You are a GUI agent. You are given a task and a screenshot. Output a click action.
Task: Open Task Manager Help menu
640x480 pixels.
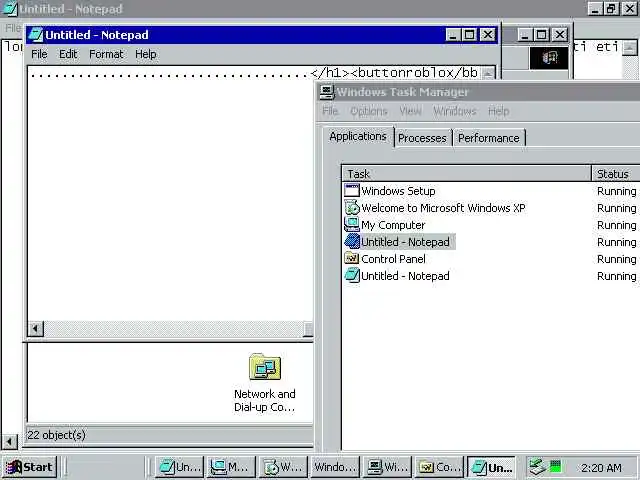(498, 111)
